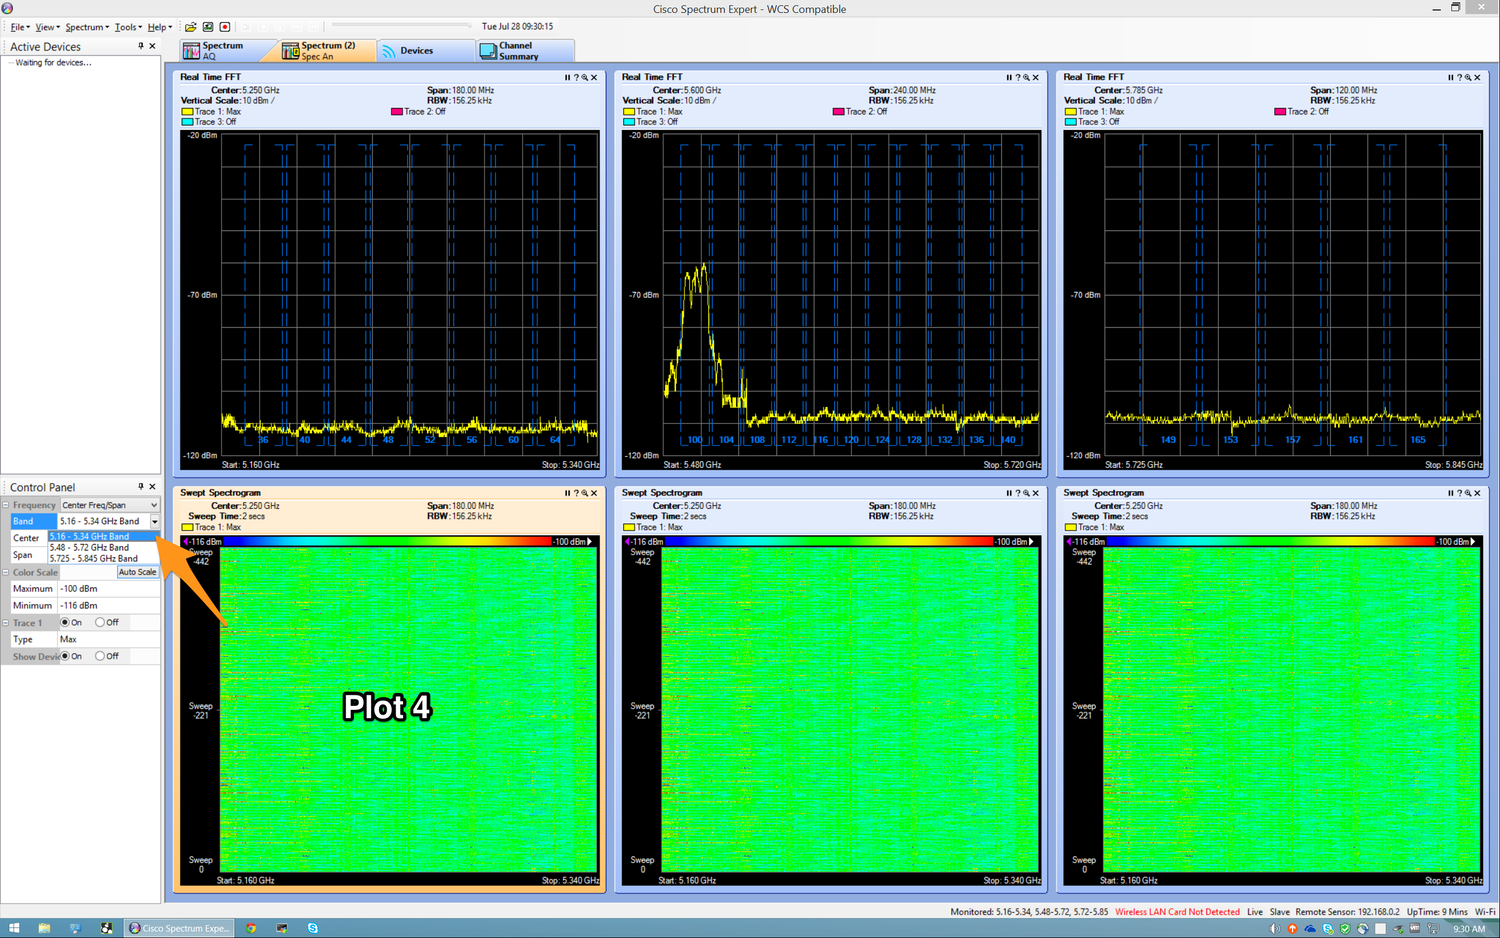Click the Maximum -100 dBm value field
1500x938 pixels.
pos(108,589)
